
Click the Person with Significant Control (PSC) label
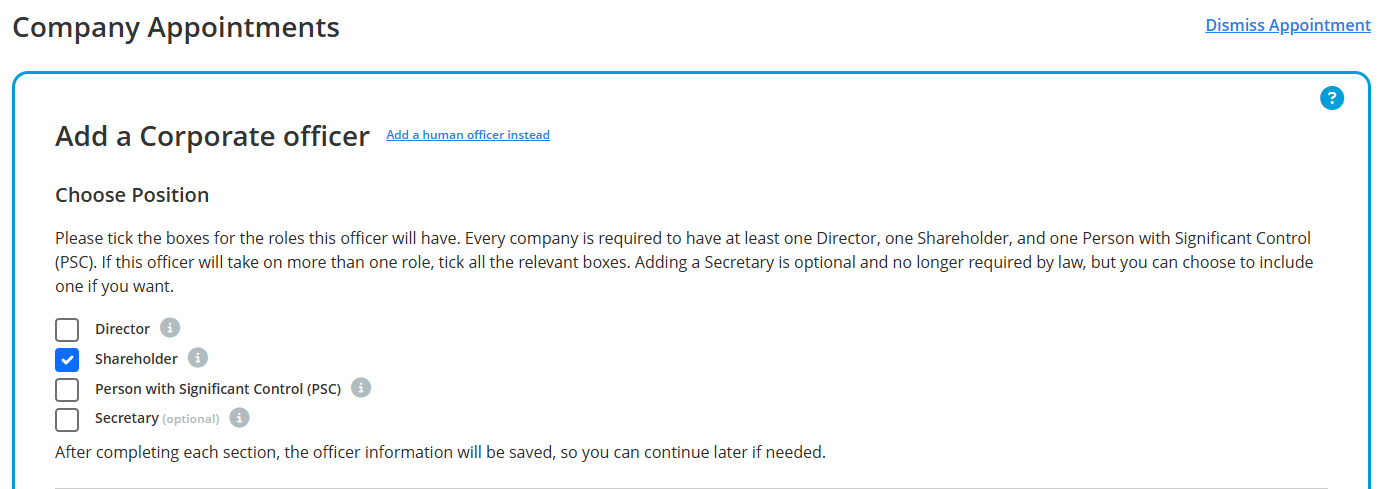[218, 389]
